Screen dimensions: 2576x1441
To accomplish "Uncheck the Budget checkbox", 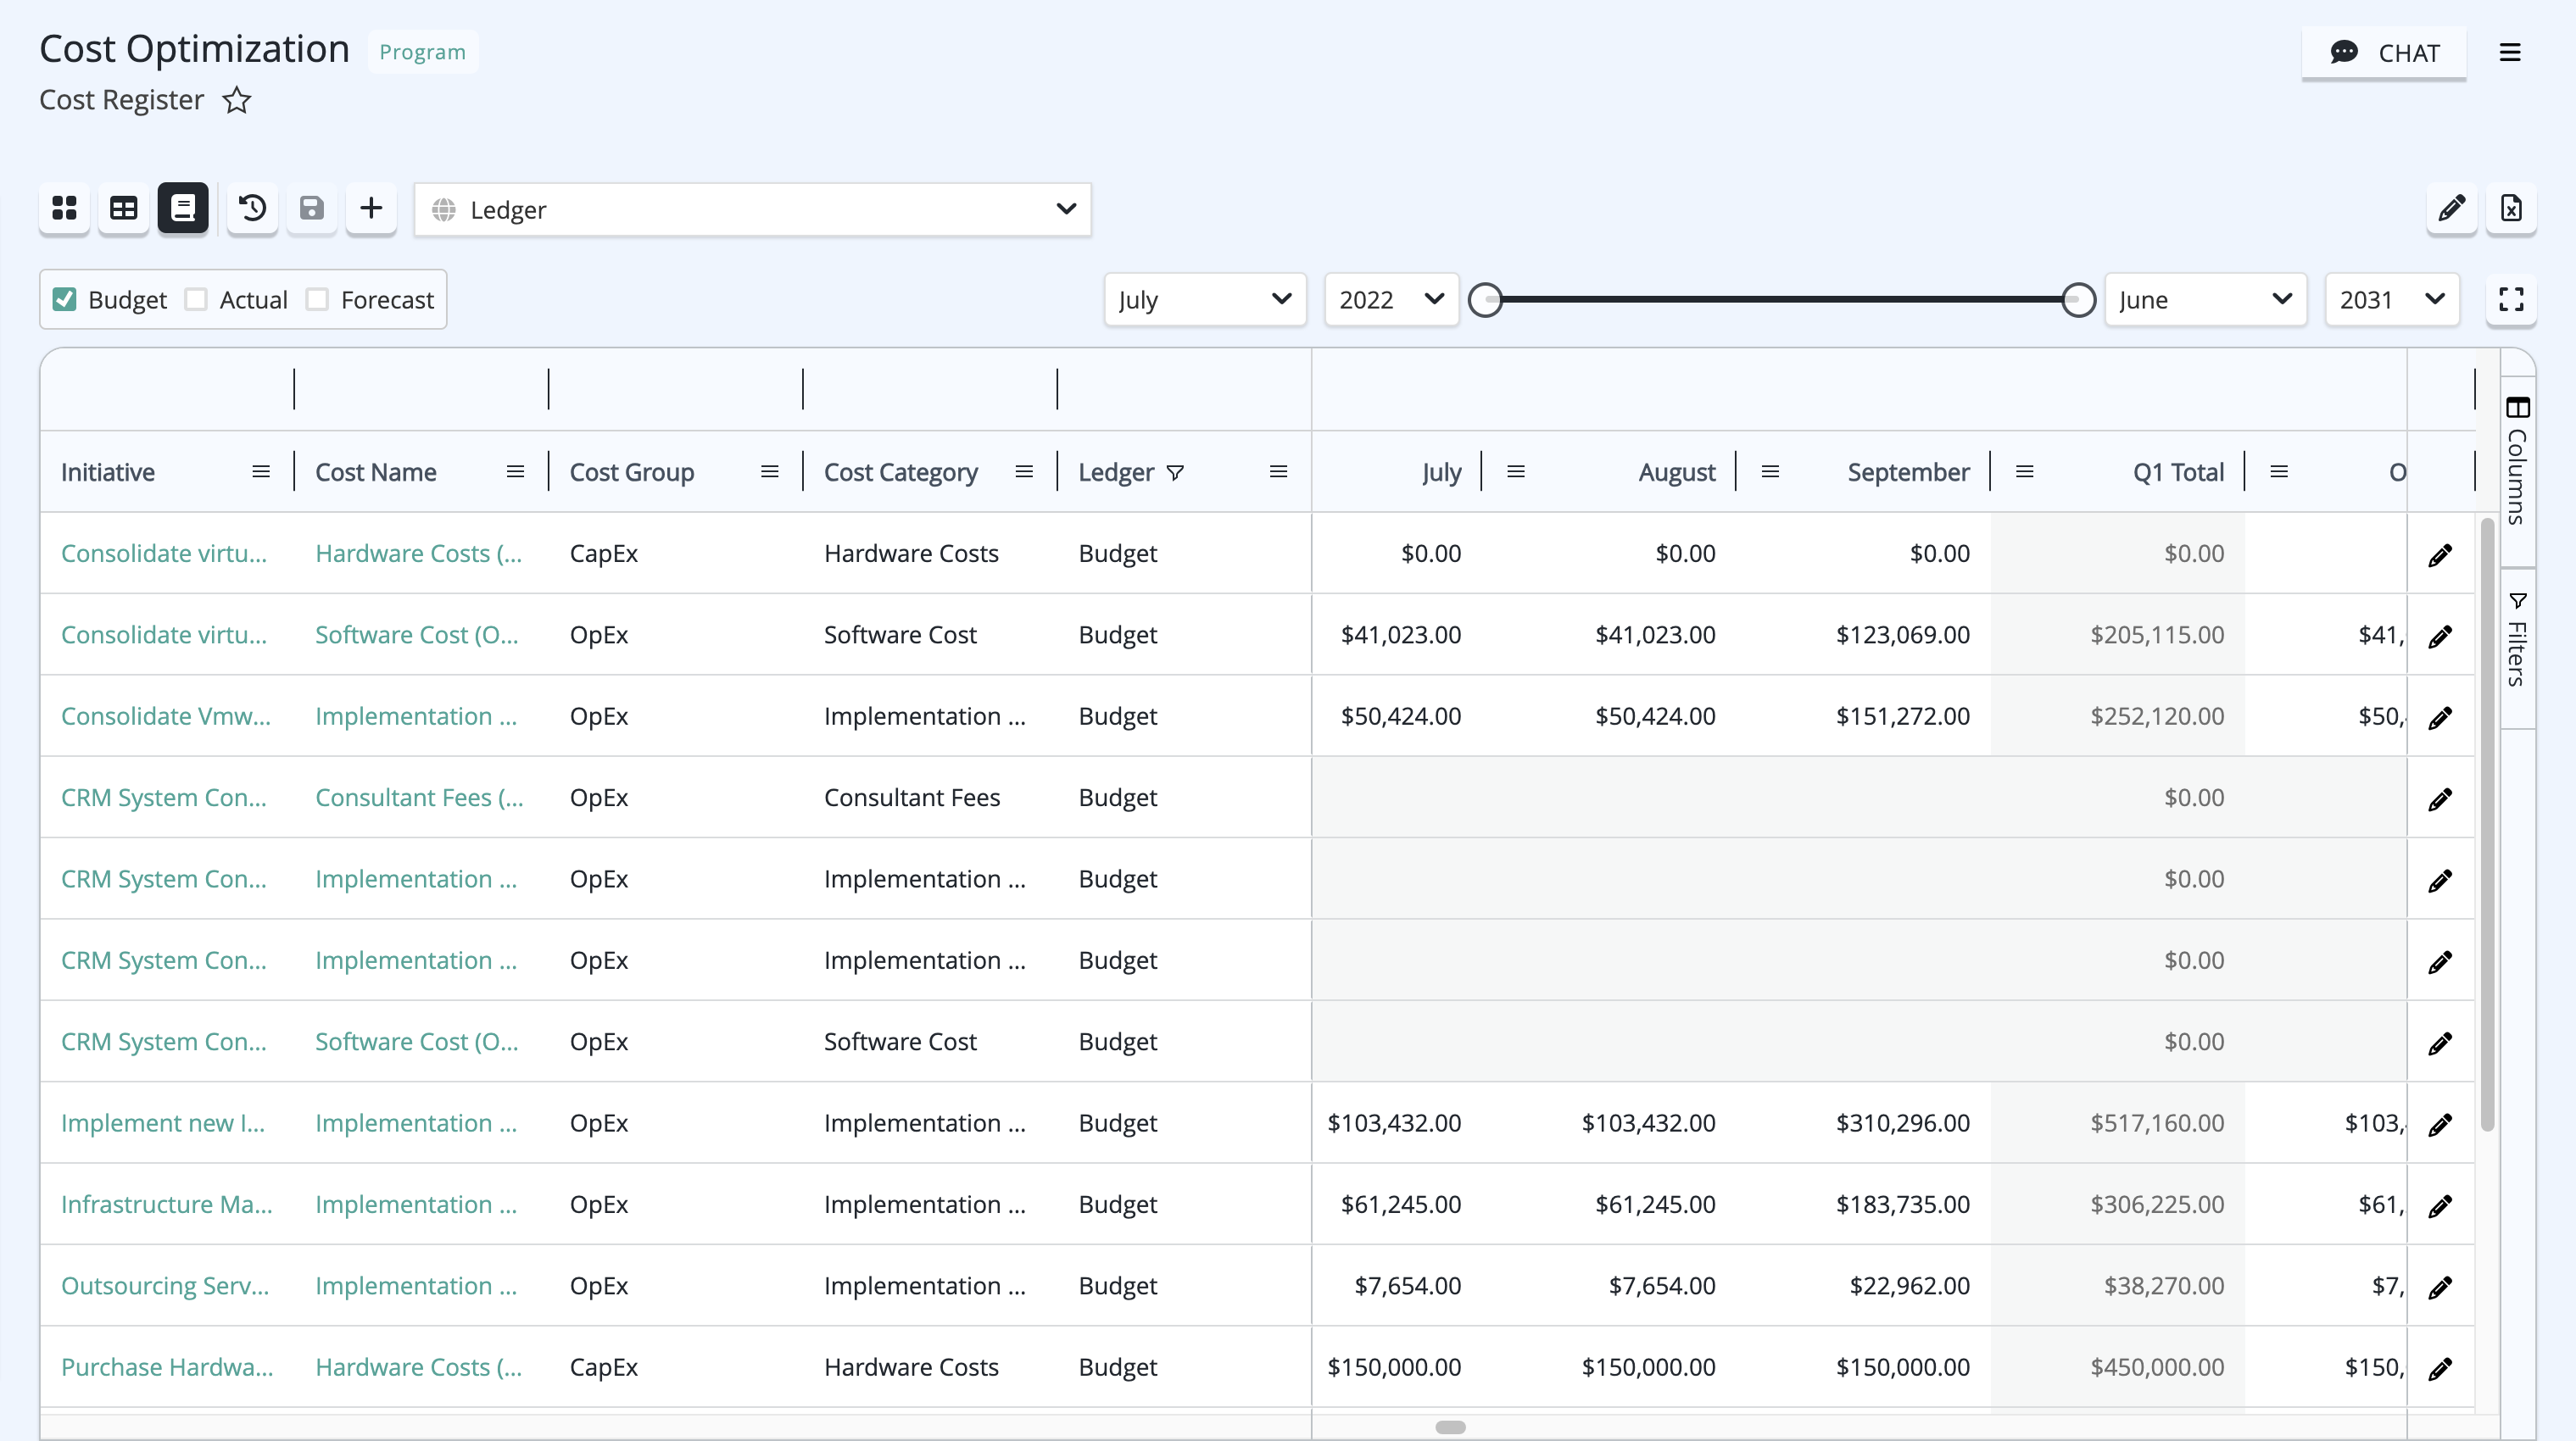I will tap(64, 299).
